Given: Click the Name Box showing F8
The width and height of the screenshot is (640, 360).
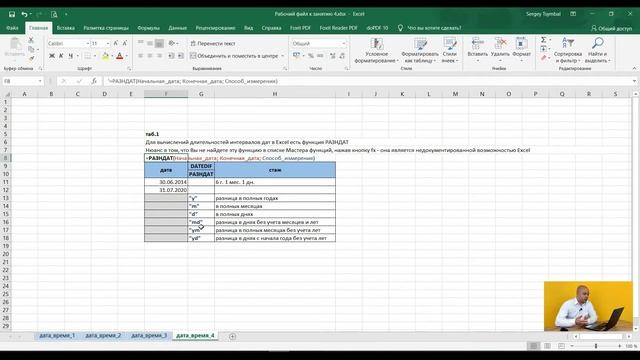Looking at the screenshot, I should pyautogui.click(x=22, y=81).
